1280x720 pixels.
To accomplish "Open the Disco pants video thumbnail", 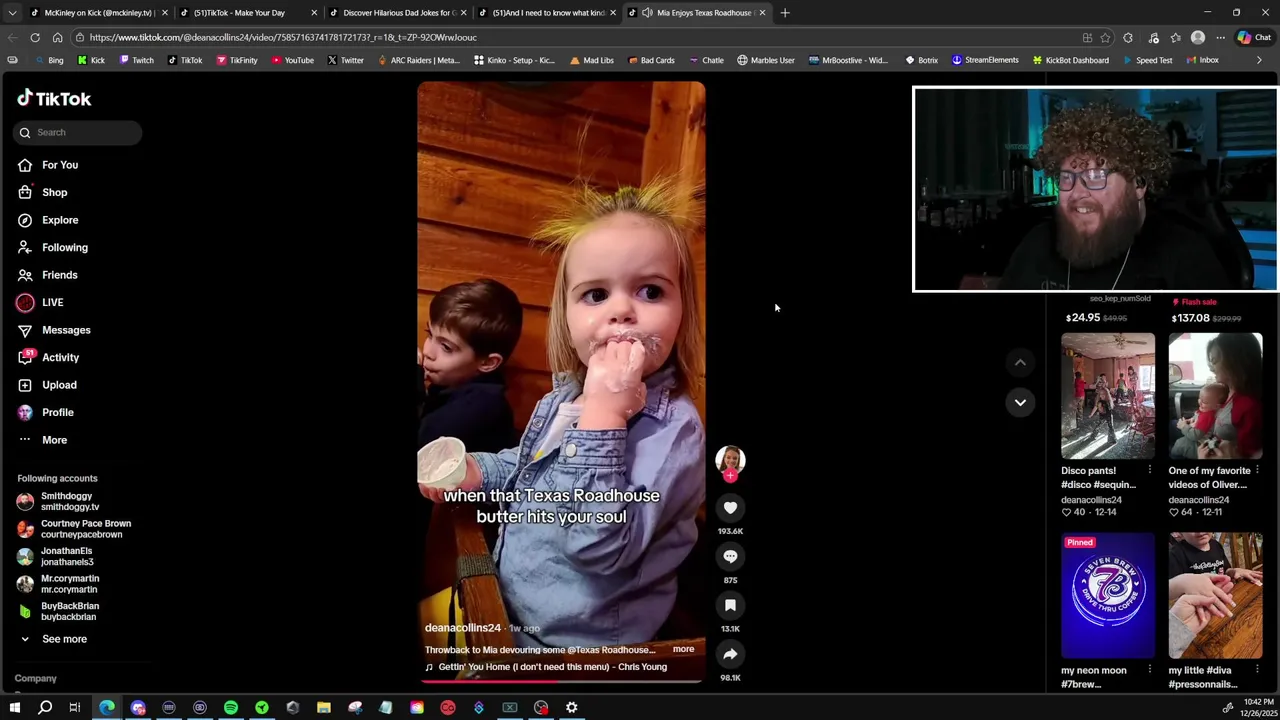I will [x=1108, y=396].
